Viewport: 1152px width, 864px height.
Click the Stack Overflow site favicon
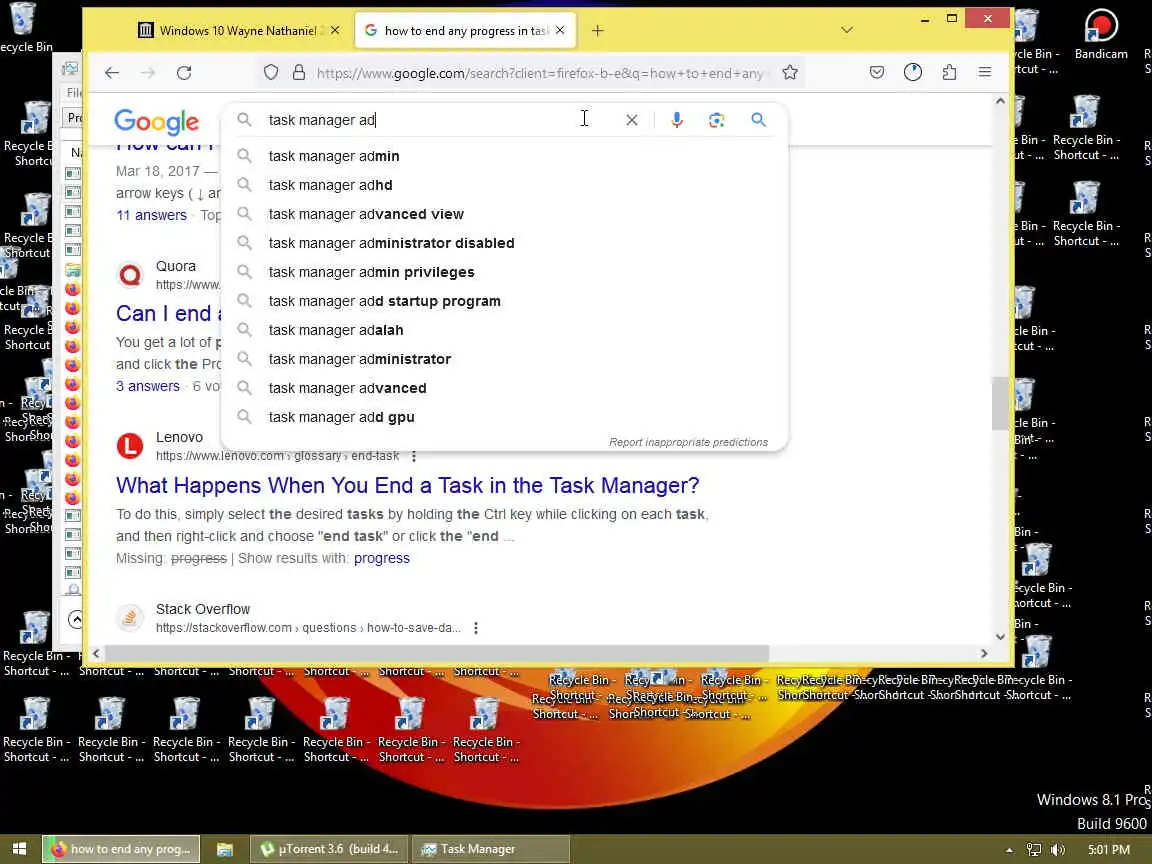[x=130, y=618]
